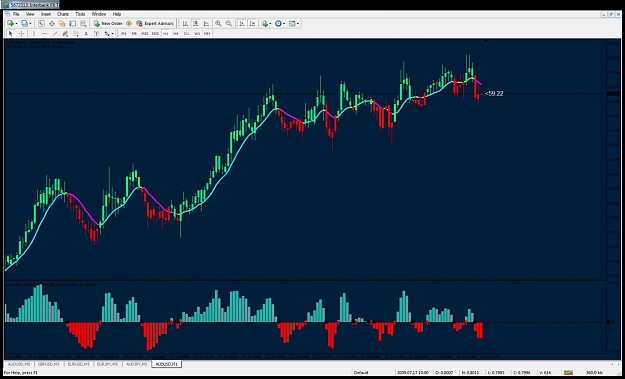Select the Text 'A' drawing tool
This screenshot has width=625, height=379.
[86, 33]
